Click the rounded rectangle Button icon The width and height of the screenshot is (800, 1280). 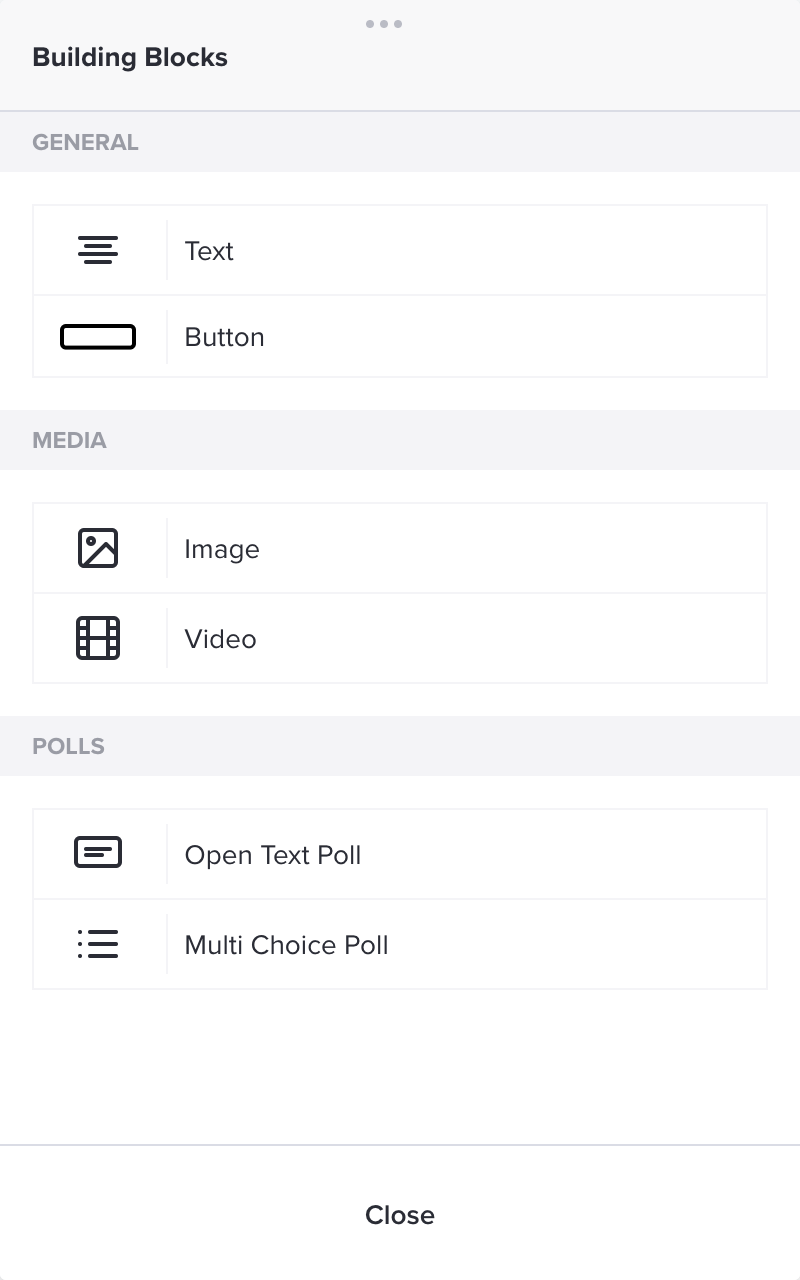(x=98, y=337)
